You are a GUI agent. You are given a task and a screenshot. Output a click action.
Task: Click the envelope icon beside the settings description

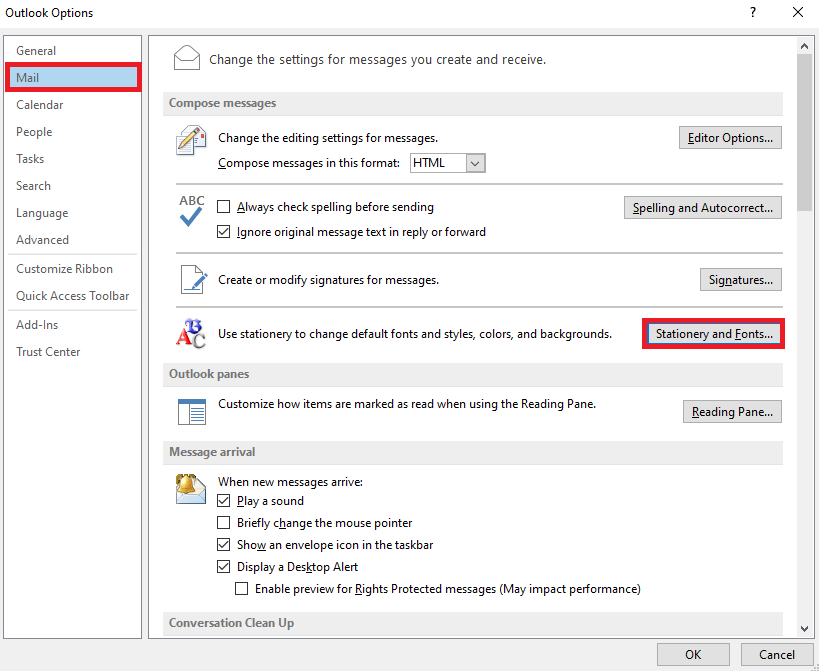click(186, 57)
